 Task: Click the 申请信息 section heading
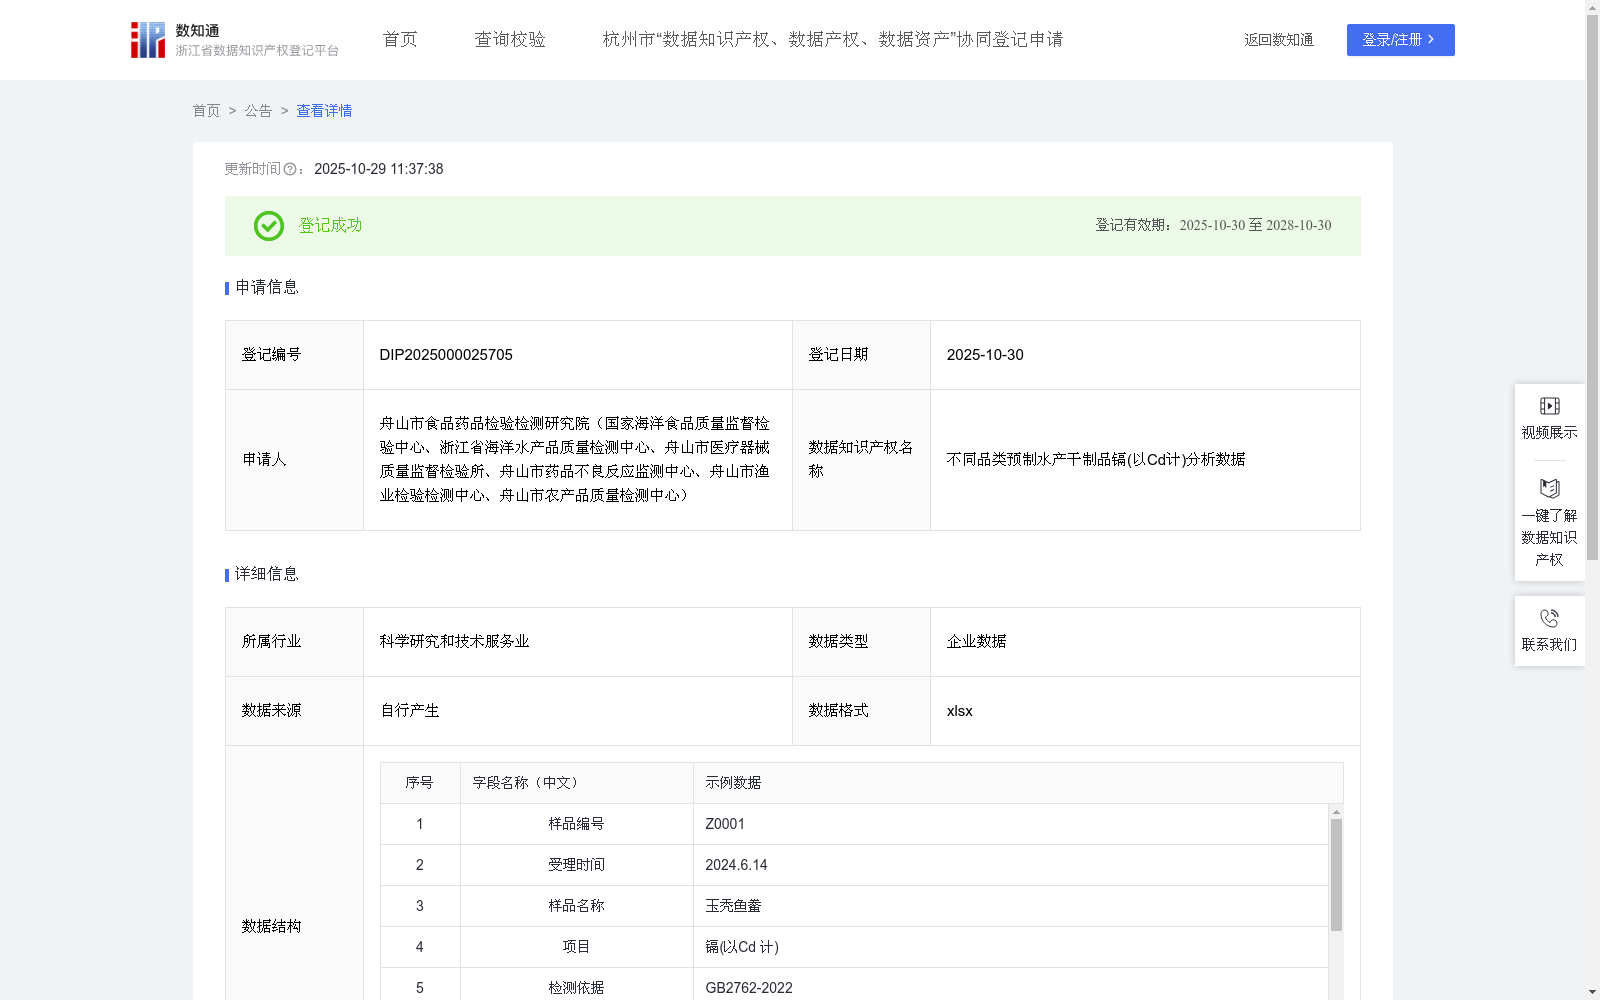point(267,288)
